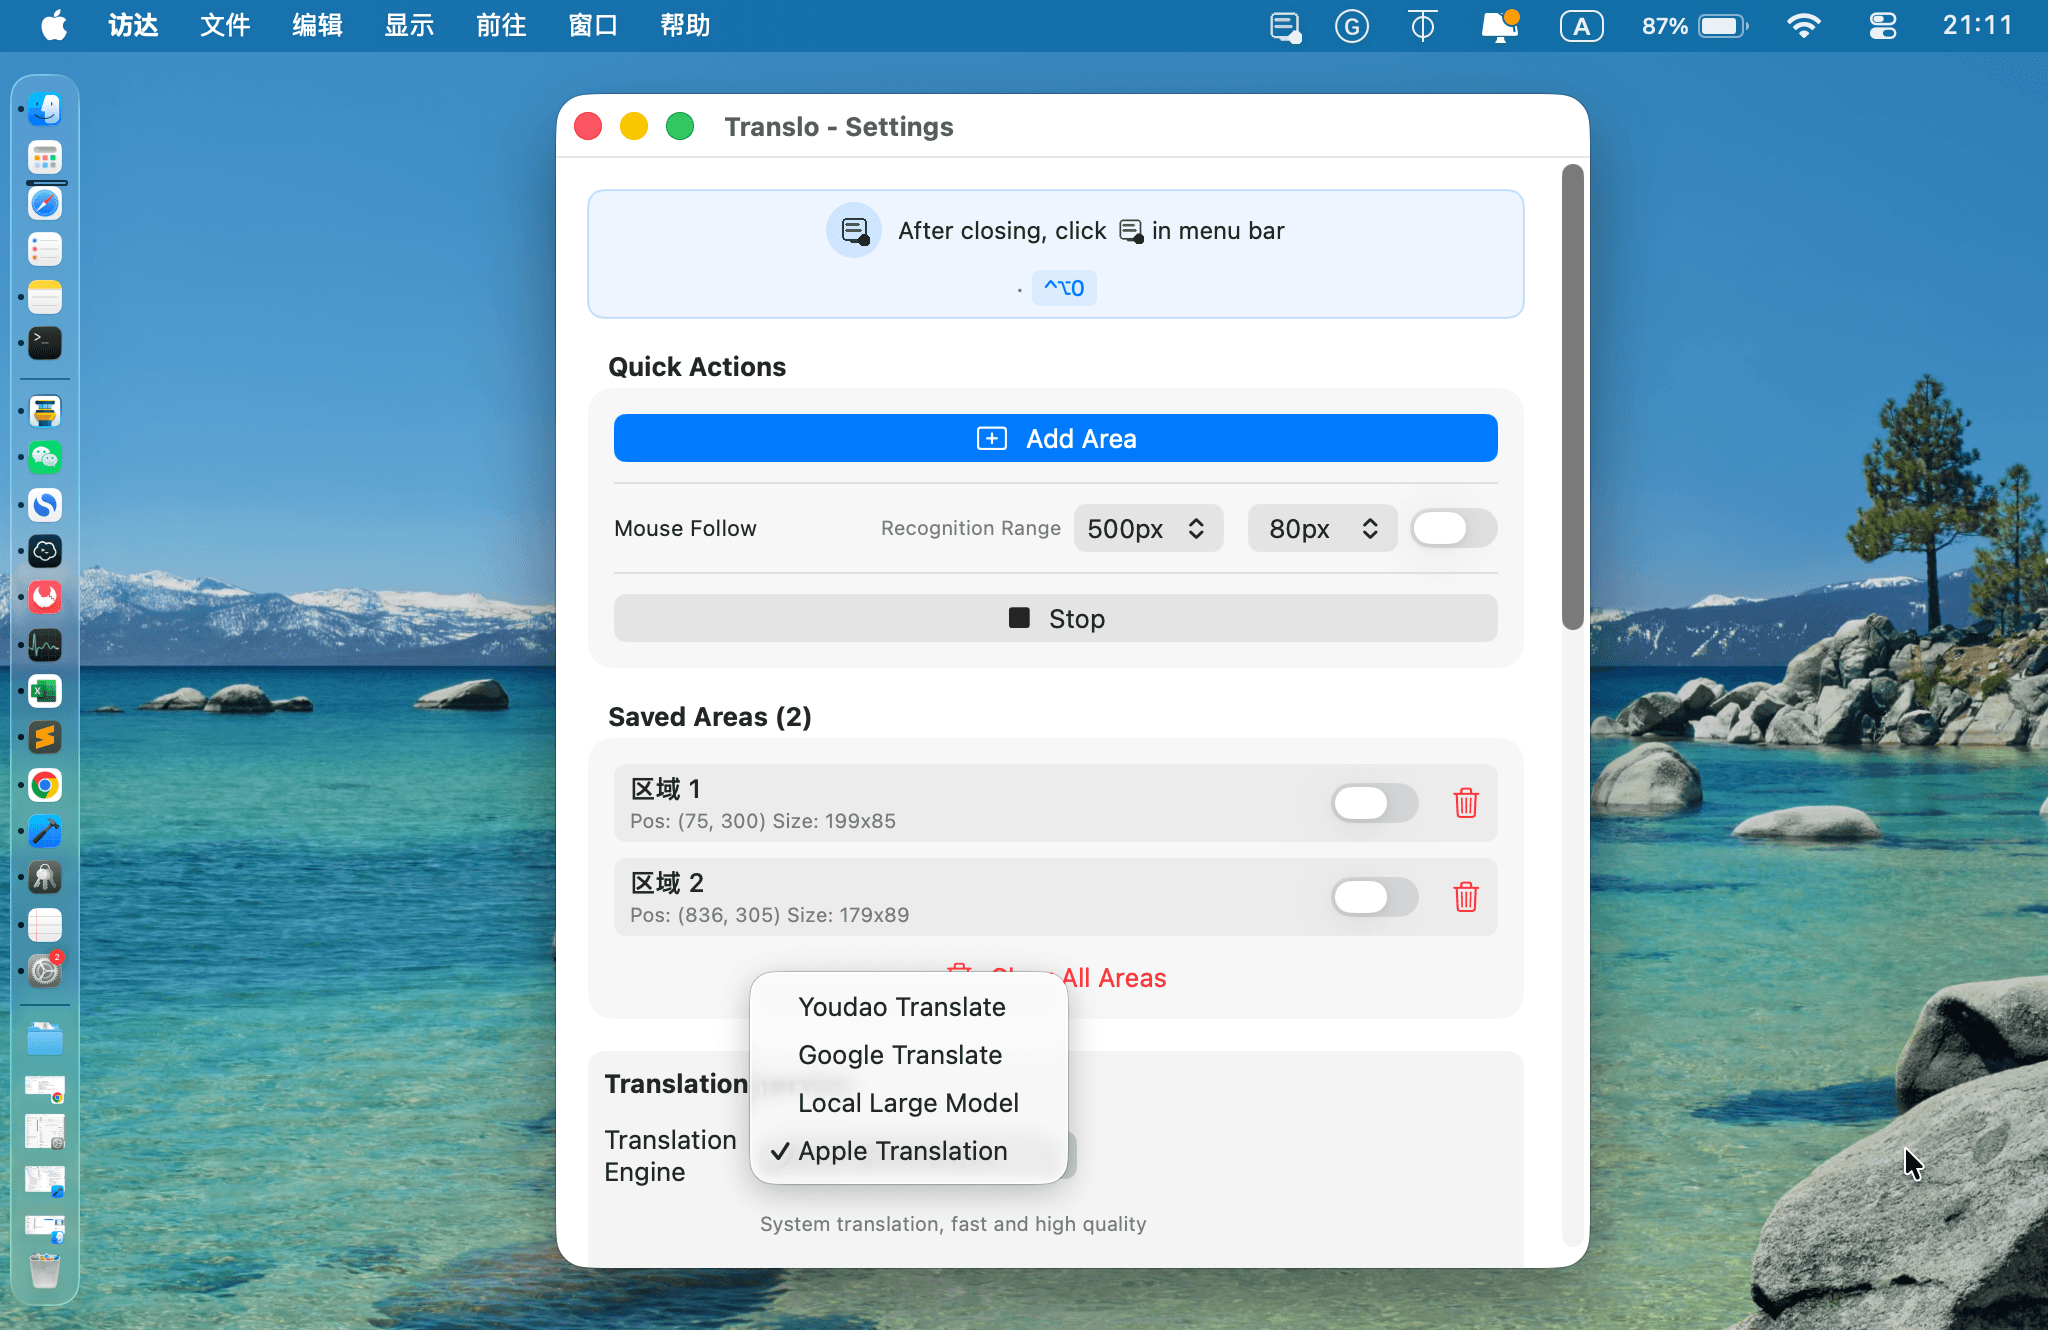The image size is (2048, 1330).
Task: Open Control Center in the menu bar
Action: [1883, 26]
